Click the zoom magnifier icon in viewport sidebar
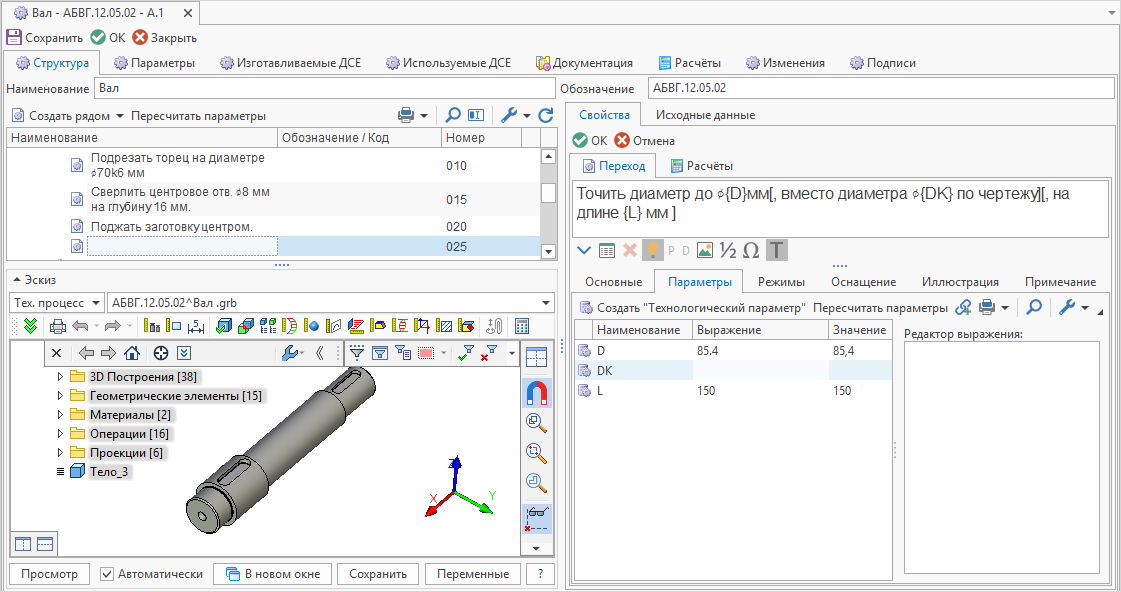The width and height of the screenshot is (1121, 592). pyautogui.click(x=536, y=423)
